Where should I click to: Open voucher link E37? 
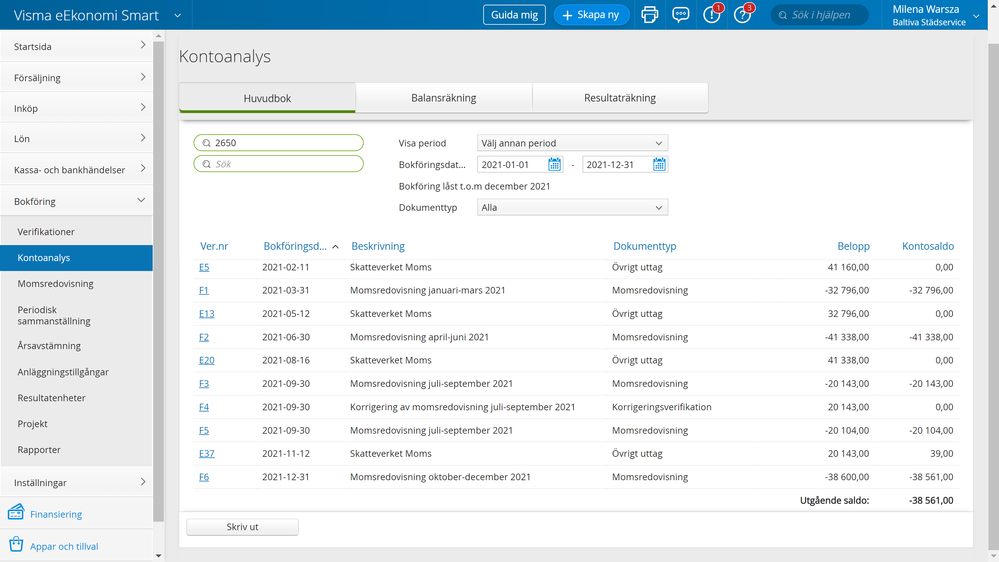pyautogui.click(x=206, y=454)
